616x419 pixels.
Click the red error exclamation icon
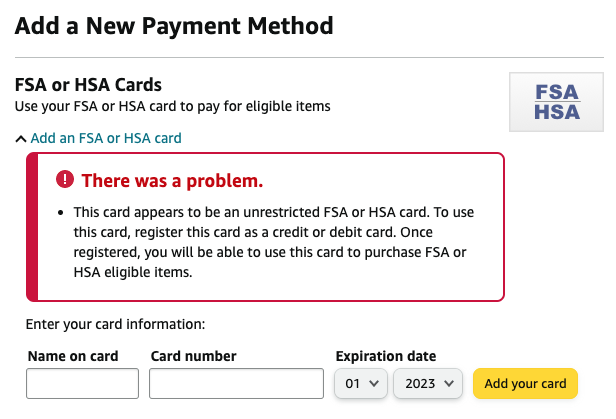click(65, 180)
